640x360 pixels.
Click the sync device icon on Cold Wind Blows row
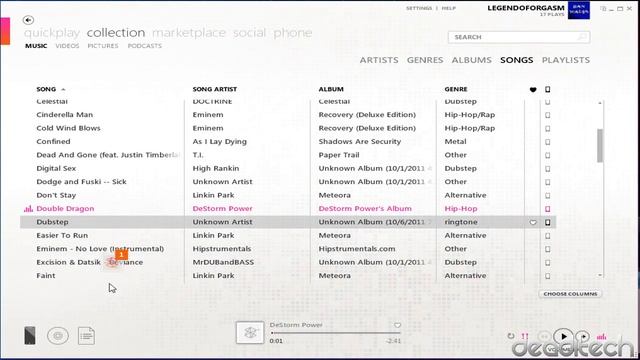(x=548, y=129)
